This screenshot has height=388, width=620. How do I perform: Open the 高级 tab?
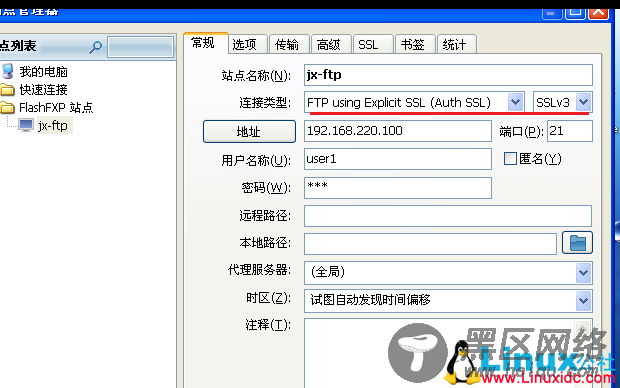[331, 44]
